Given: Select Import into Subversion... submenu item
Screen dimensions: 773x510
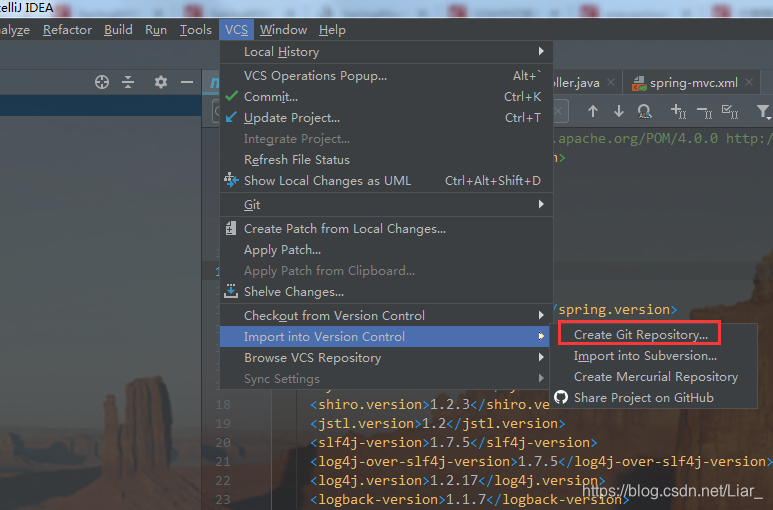Looking at the screenshot, I should click(x=654, y=356).
